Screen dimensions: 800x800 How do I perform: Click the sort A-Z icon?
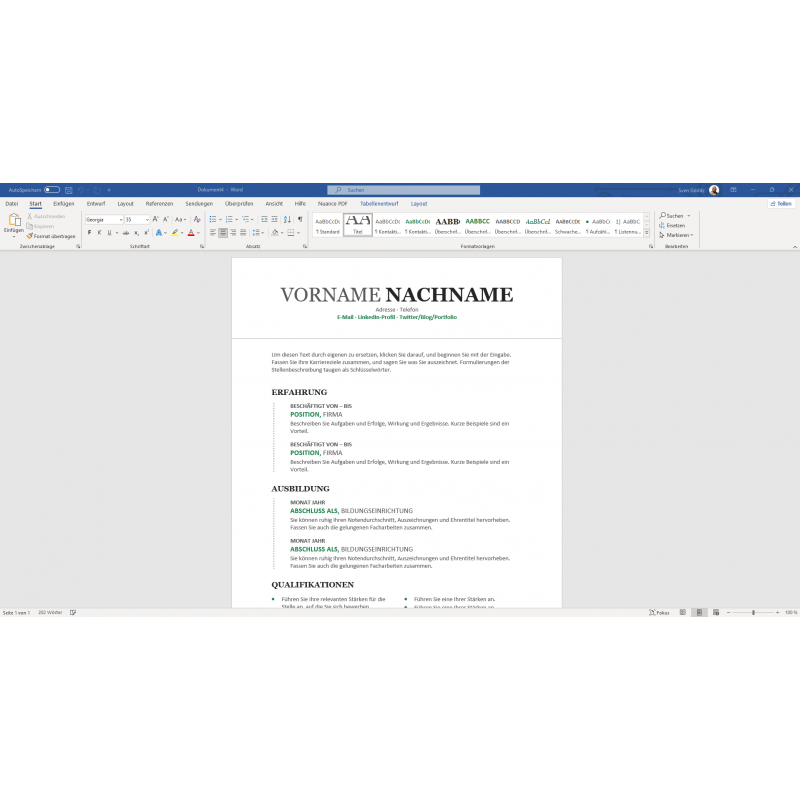[x=287, y=219]
